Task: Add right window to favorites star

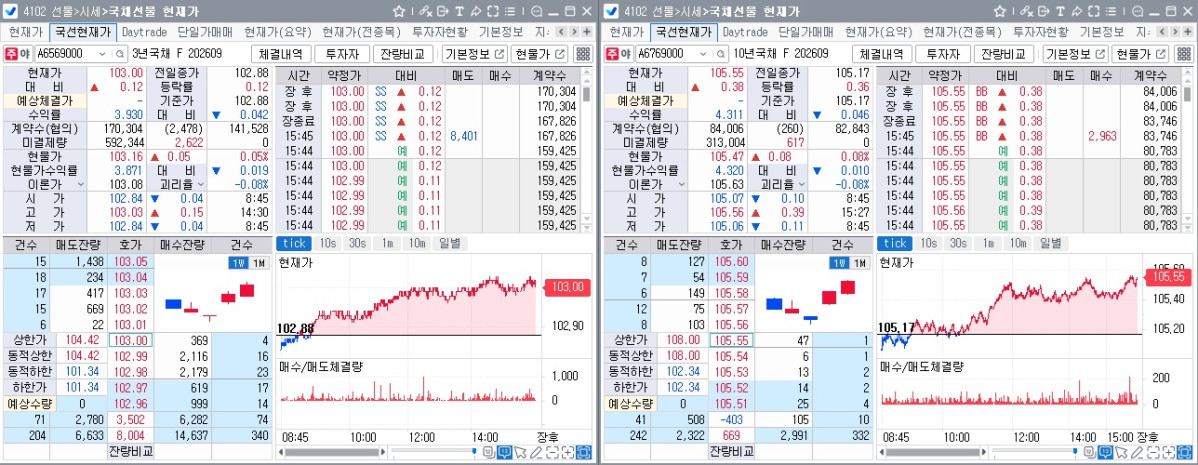Action: click(x=999, y=11)
